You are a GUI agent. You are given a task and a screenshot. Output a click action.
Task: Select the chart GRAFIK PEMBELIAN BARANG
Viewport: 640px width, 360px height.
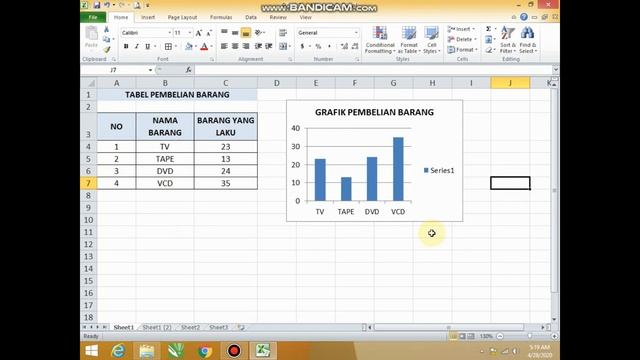[374, 161]
